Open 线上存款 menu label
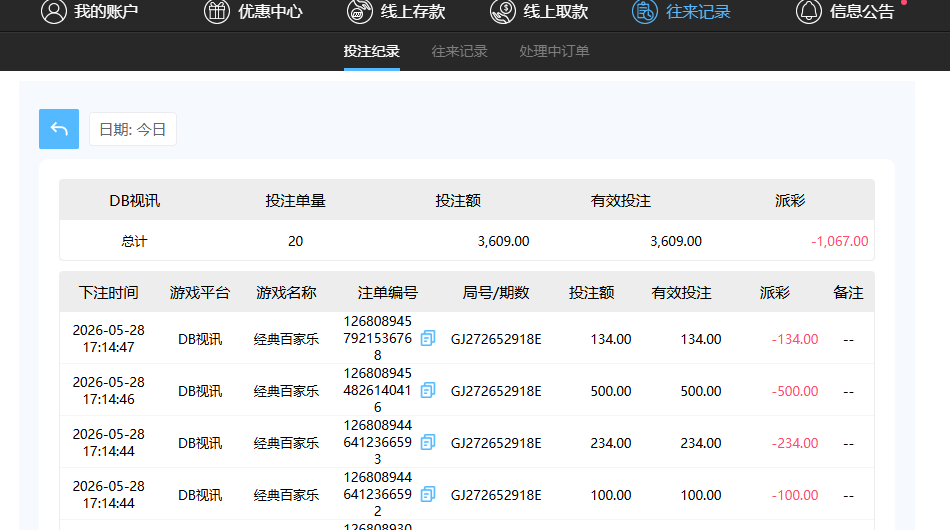Screen dimensions: 950x530 pyautogui.click(x=413, y=12)
